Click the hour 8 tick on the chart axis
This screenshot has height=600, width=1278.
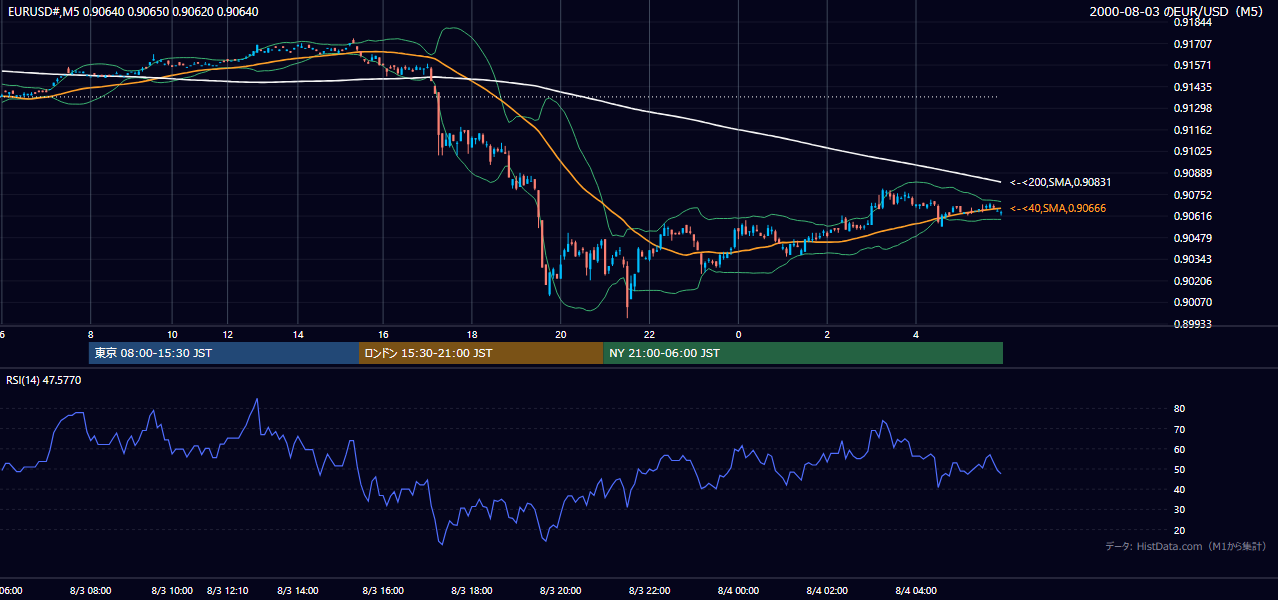90,334
